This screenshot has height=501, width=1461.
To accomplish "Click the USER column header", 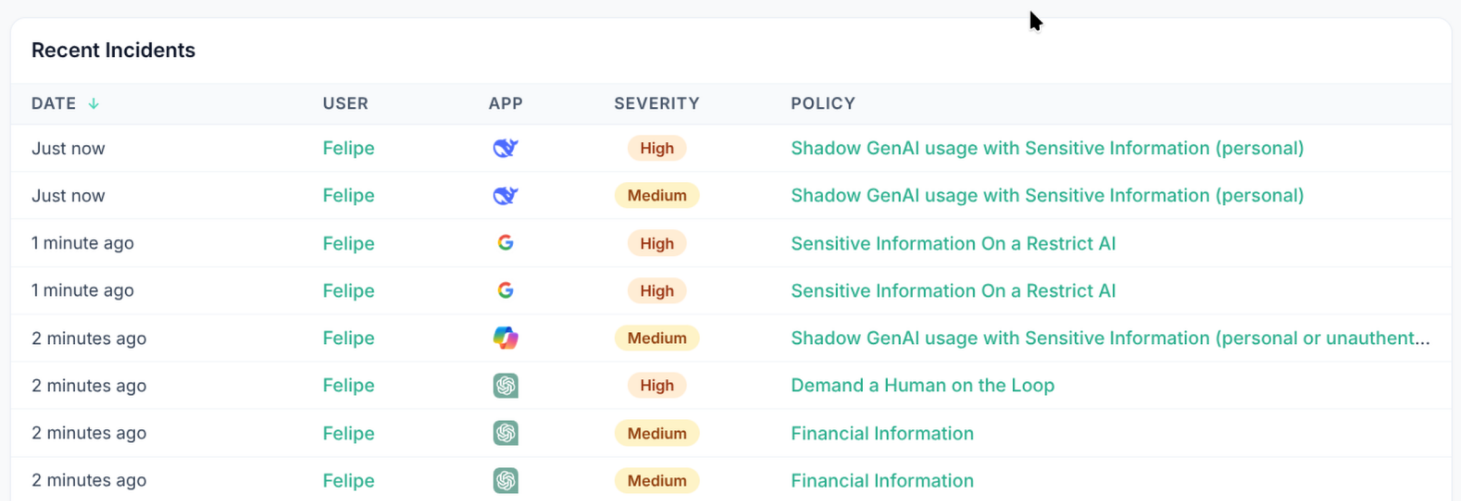I will click(345, 103).
